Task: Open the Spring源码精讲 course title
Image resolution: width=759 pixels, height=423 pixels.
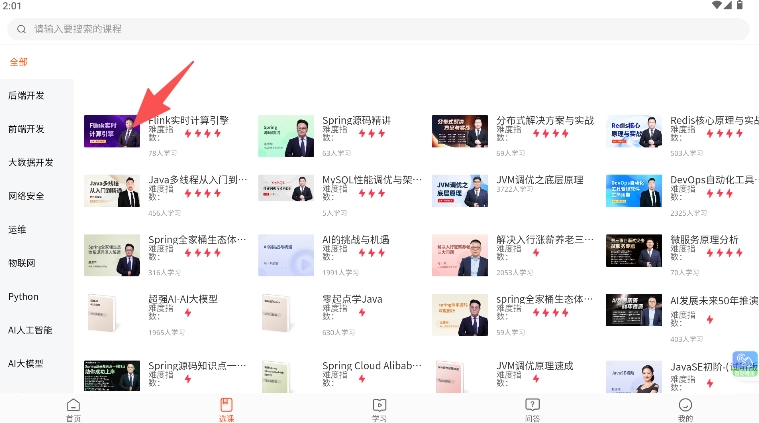Action: coord(356,120)
